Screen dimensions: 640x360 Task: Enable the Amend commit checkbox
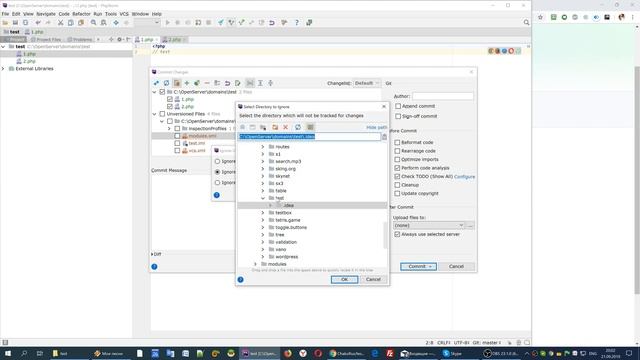(398, 106)
